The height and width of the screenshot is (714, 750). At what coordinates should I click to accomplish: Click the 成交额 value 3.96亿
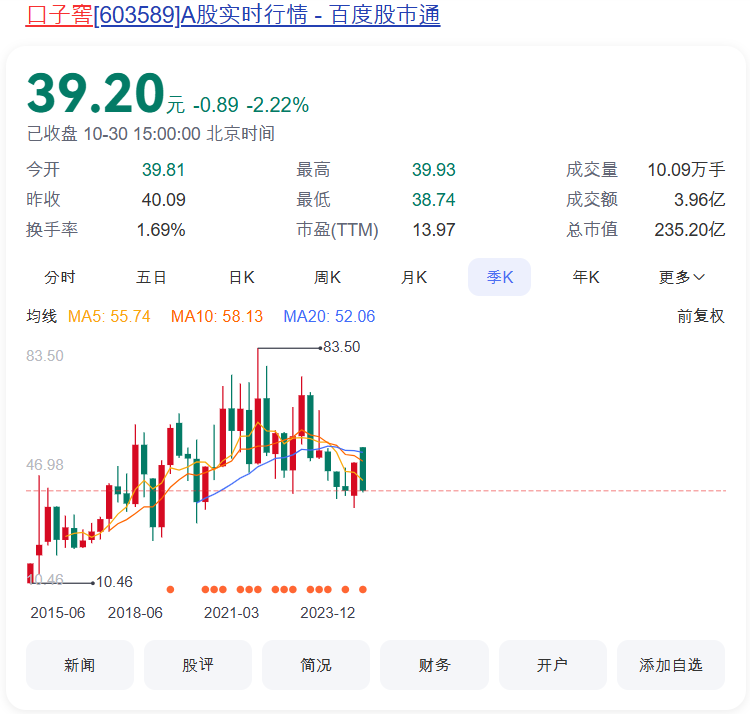tap(699, 199)
